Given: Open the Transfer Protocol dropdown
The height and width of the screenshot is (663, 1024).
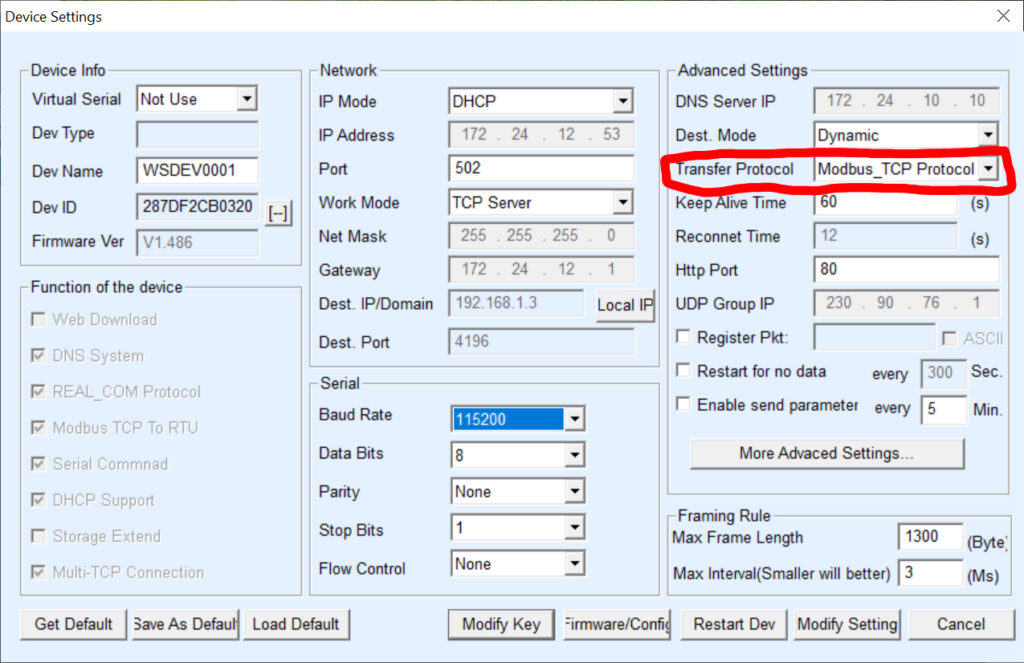Looking at the screenshot, I should point(989,169).
